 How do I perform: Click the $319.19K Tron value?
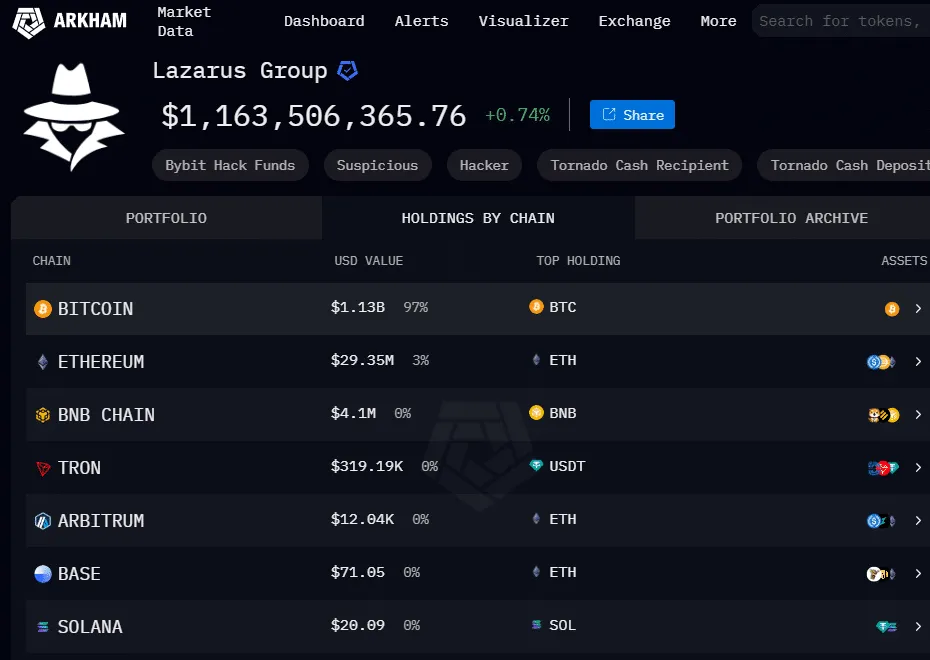(367, 466)
